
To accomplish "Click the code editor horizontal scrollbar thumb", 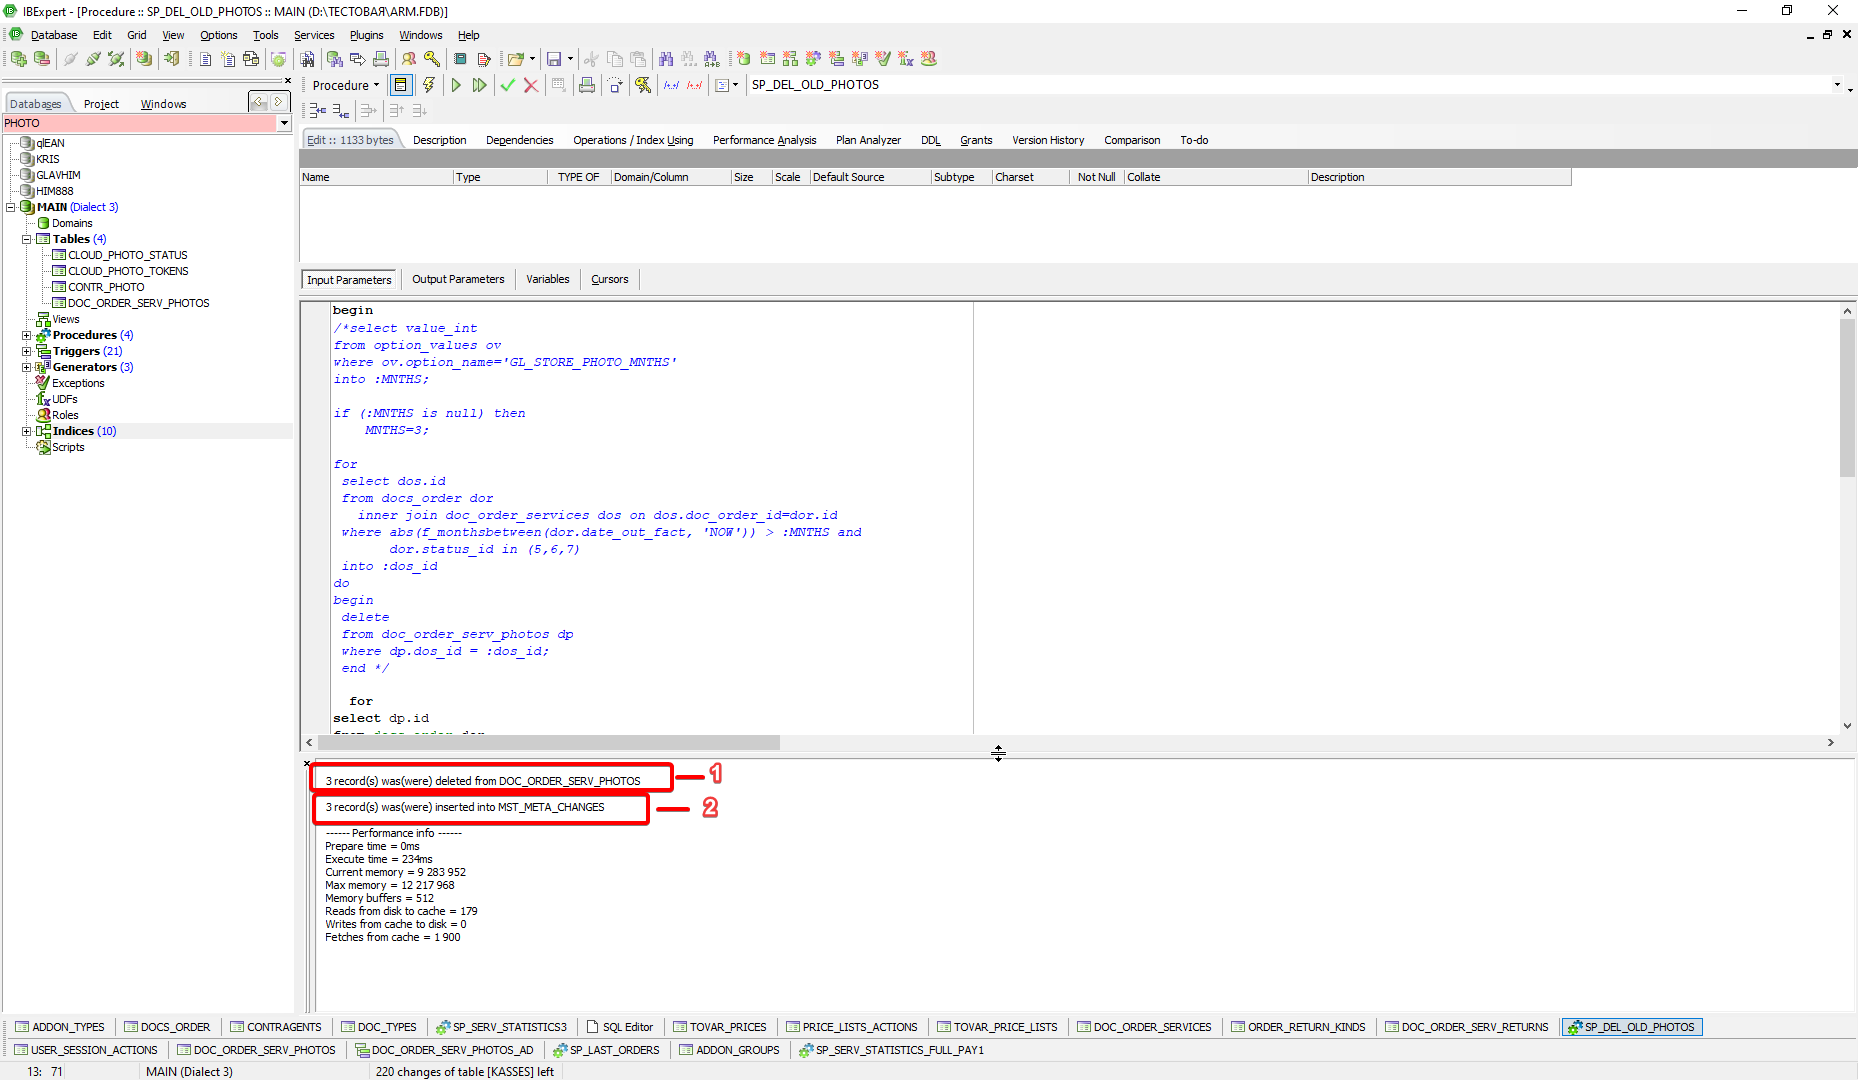I will pos(548,742).
